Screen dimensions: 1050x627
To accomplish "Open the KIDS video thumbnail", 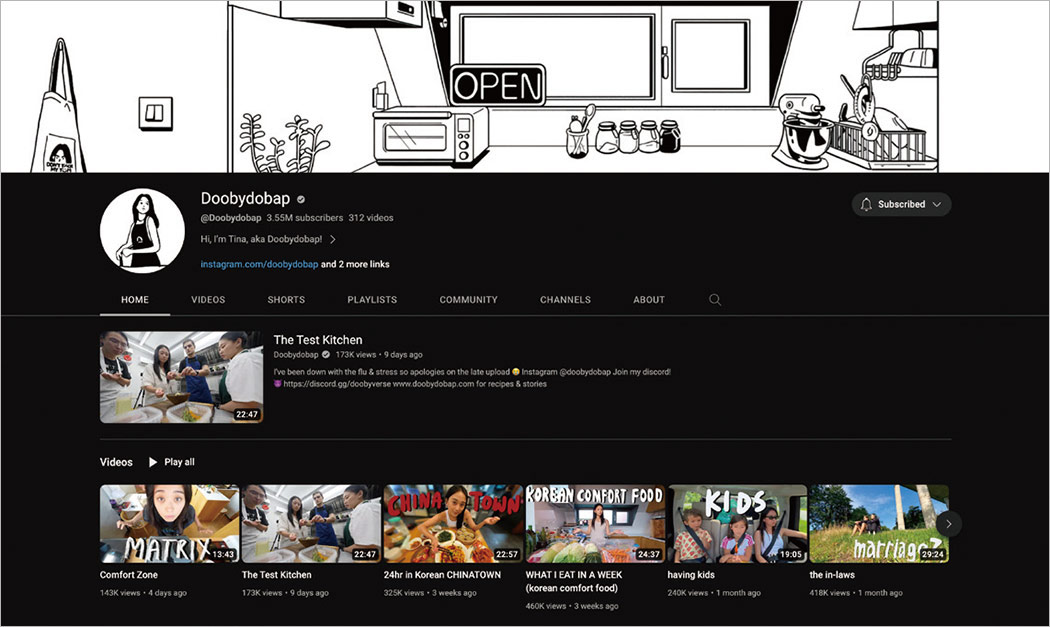I will [x=737, y=524].
